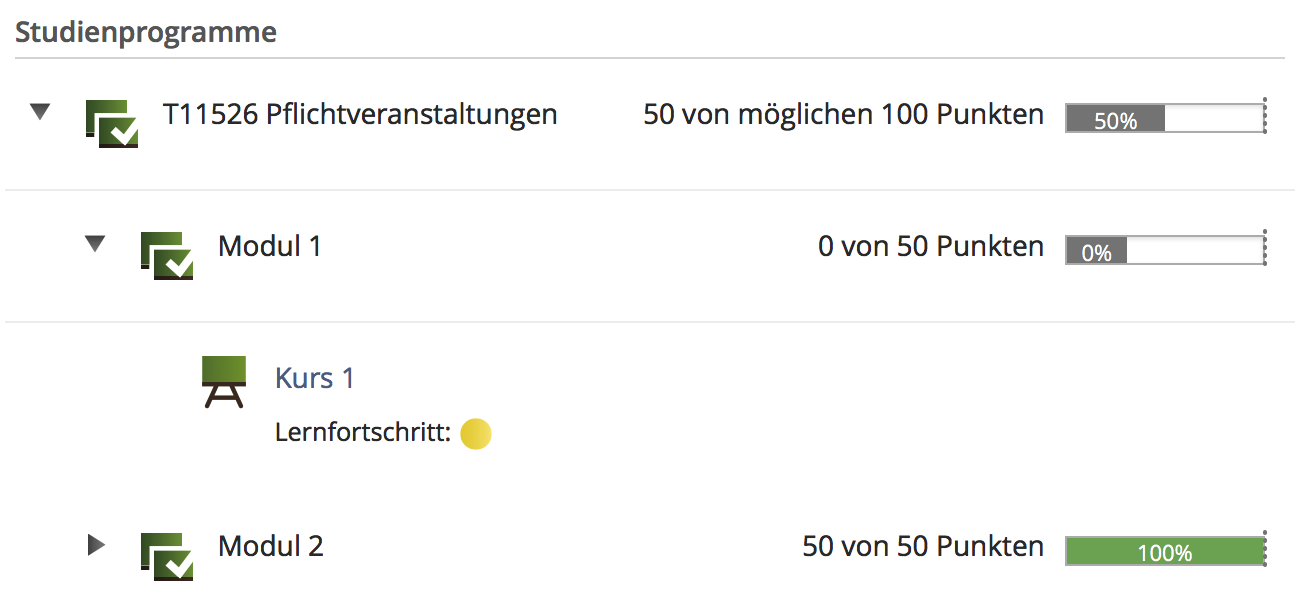Select the T11526 Pflichtveranstaltungen title
1300x614 pixels.
360,114
